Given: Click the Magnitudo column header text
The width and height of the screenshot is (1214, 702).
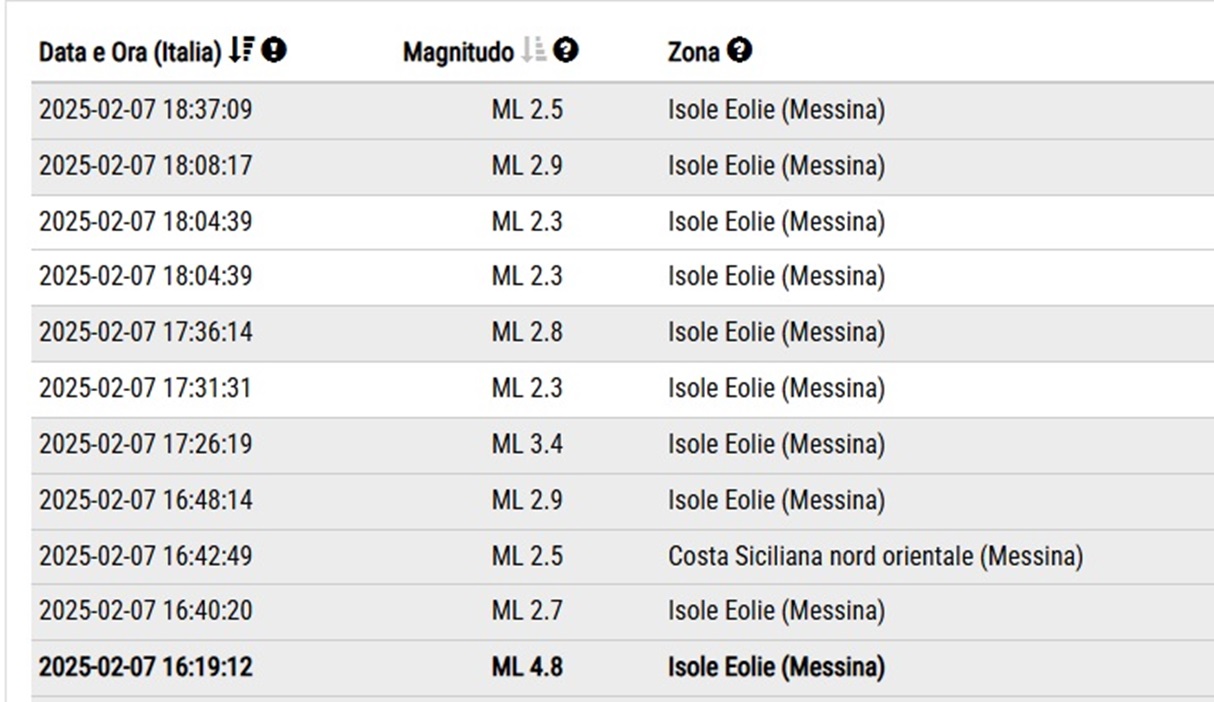Looking at the screenshot, I should (x=457, y=52).
